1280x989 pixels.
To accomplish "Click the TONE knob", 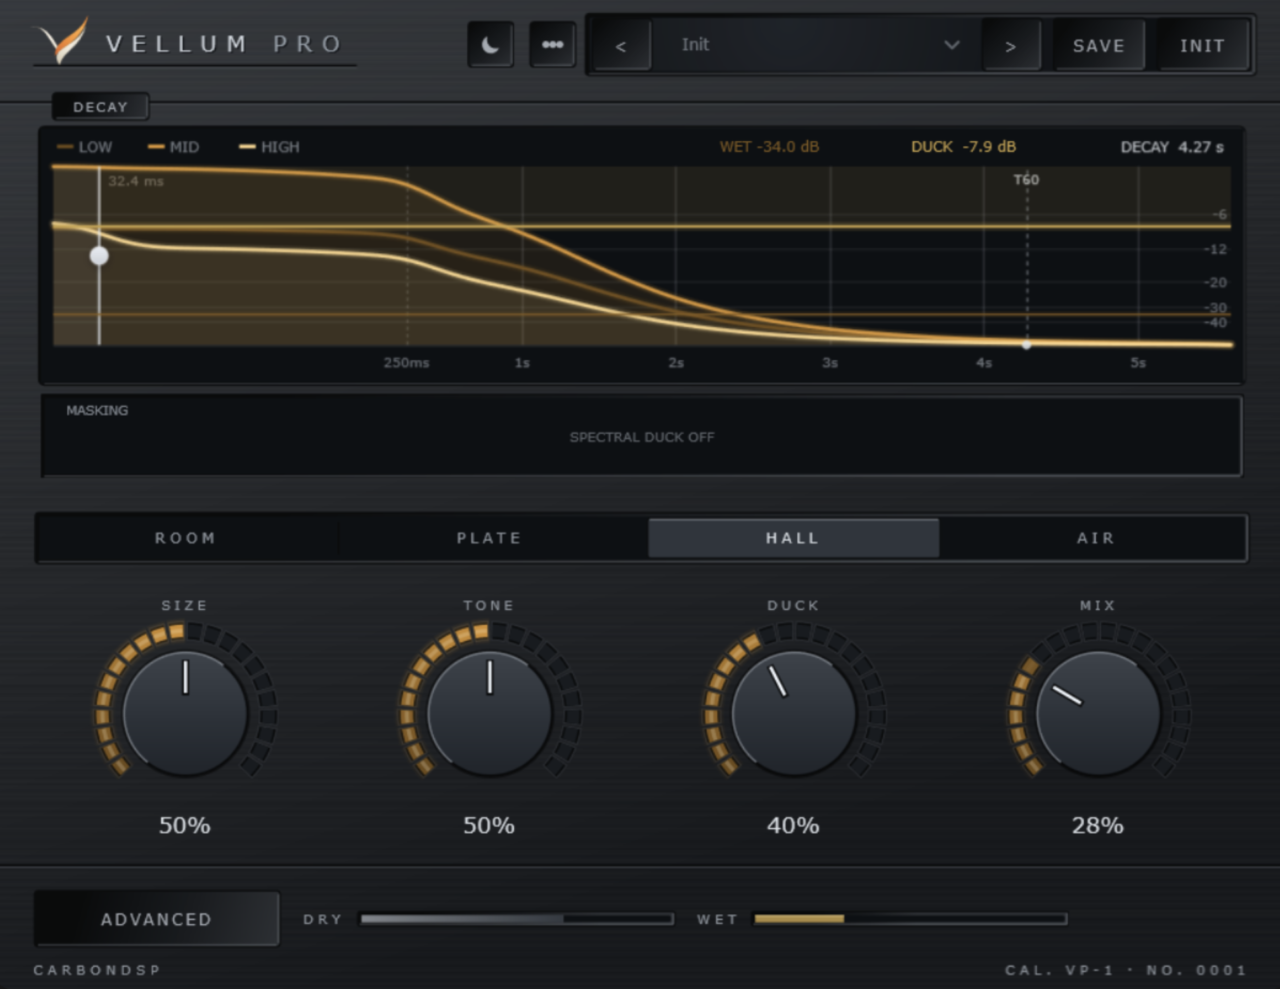I will (489, 714).
